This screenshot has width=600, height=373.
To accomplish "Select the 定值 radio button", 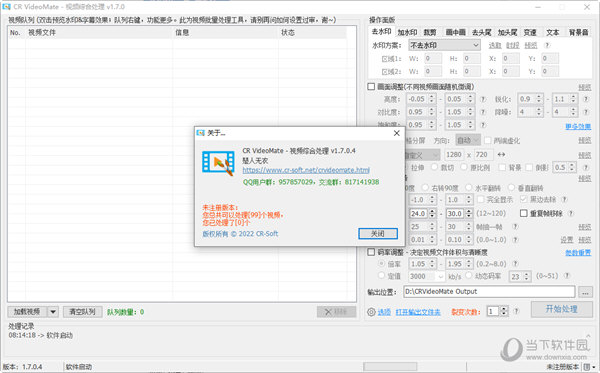I will point(381,275).
